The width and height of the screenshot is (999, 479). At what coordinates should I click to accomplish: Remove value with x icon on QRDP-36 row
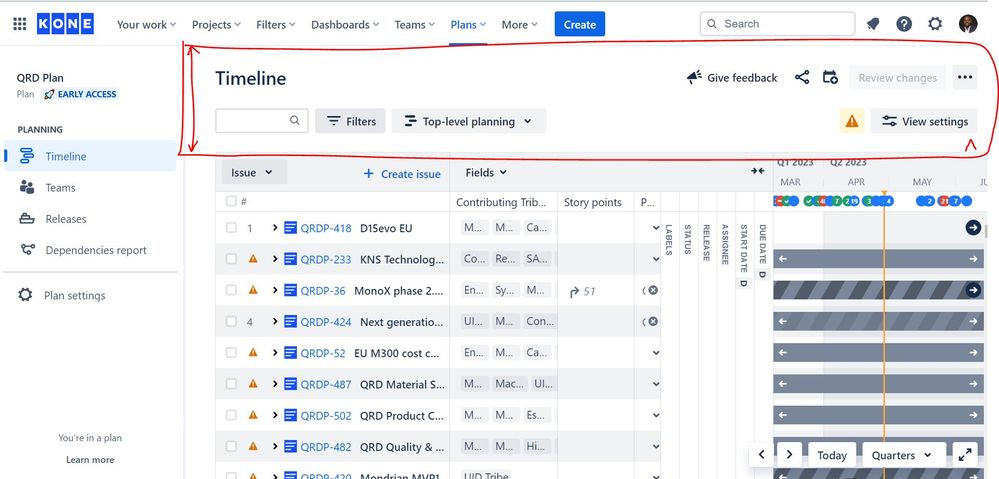[x=653, y=290]
